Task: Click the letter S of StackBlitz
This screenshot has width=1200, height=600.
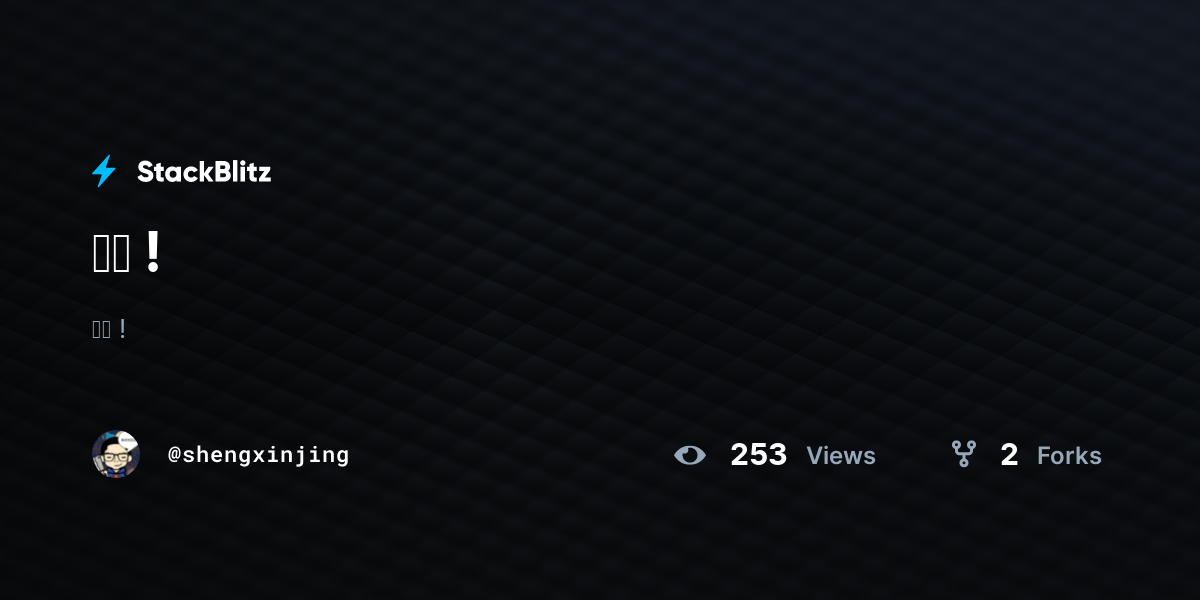Action: pos(146,172)
